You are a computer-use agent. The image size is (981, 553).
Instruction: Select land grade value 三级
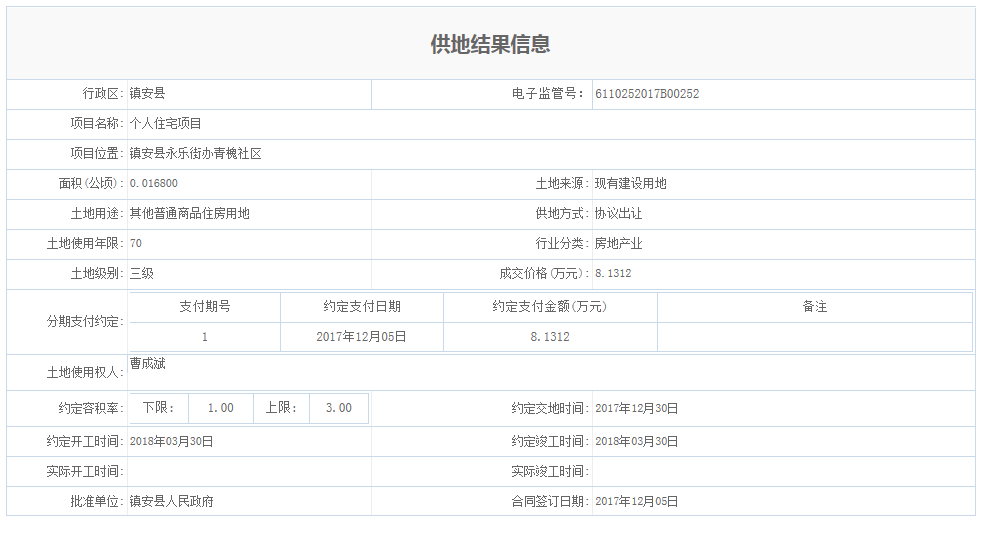coord(141,273)
